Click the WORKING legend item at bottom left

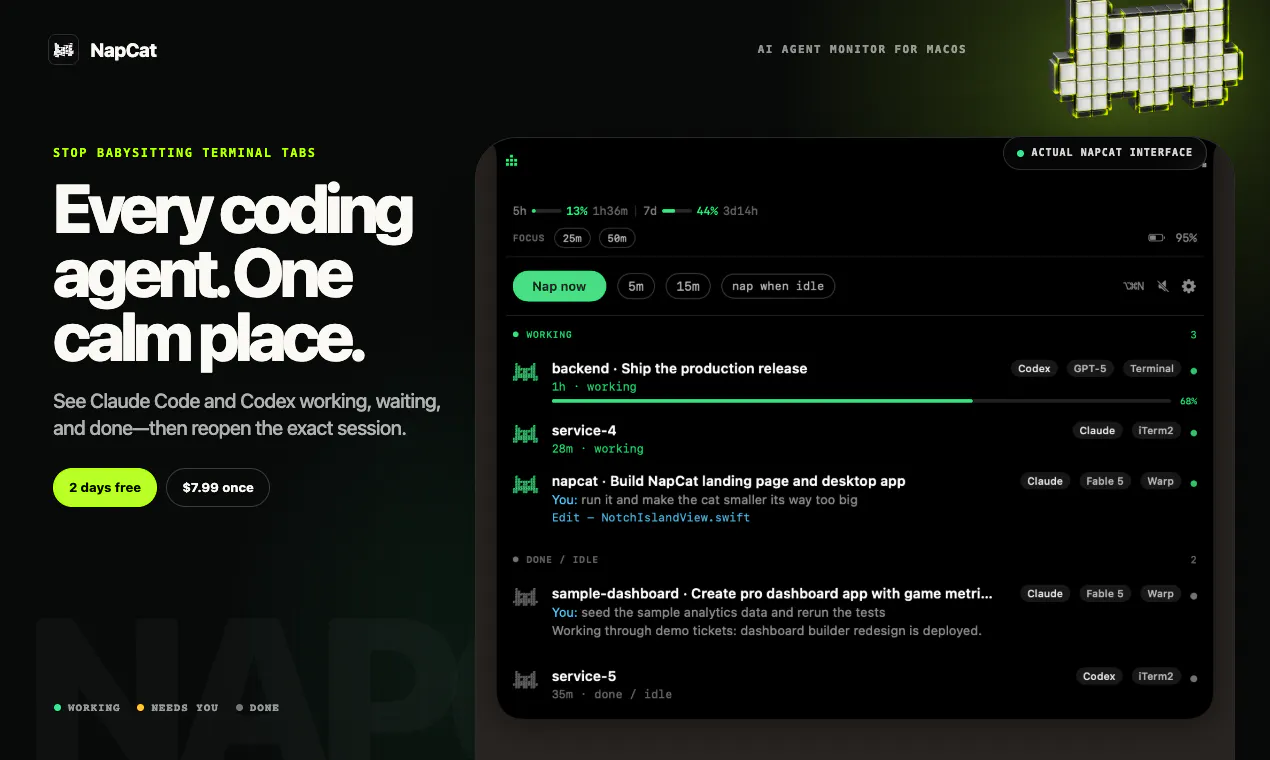86,708
